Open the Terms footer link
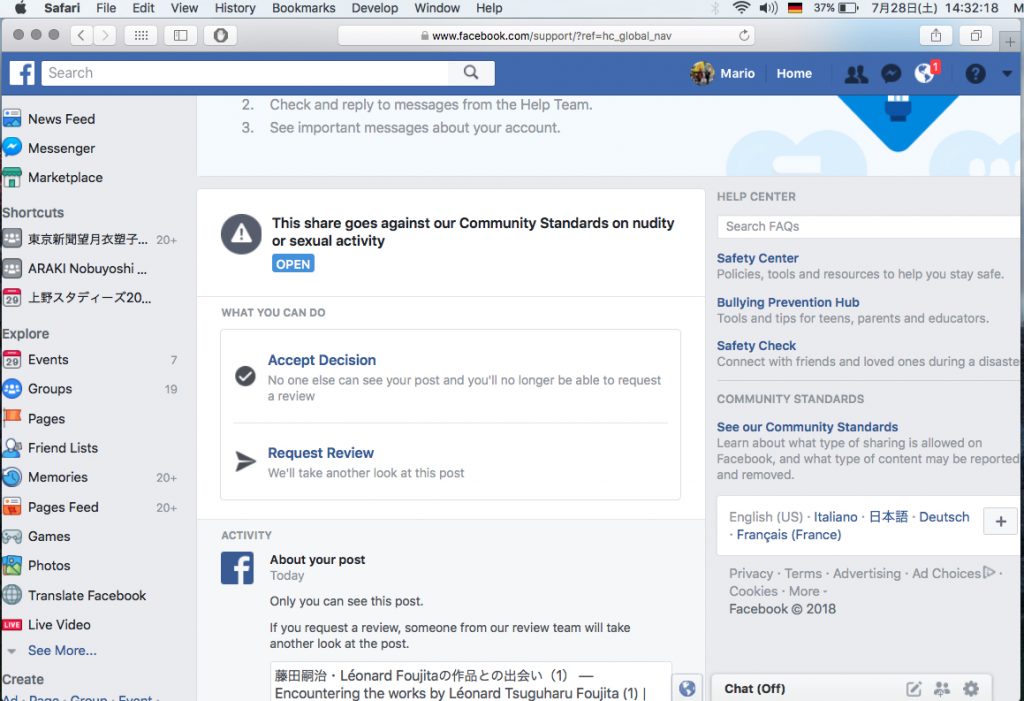 (803, 574)
